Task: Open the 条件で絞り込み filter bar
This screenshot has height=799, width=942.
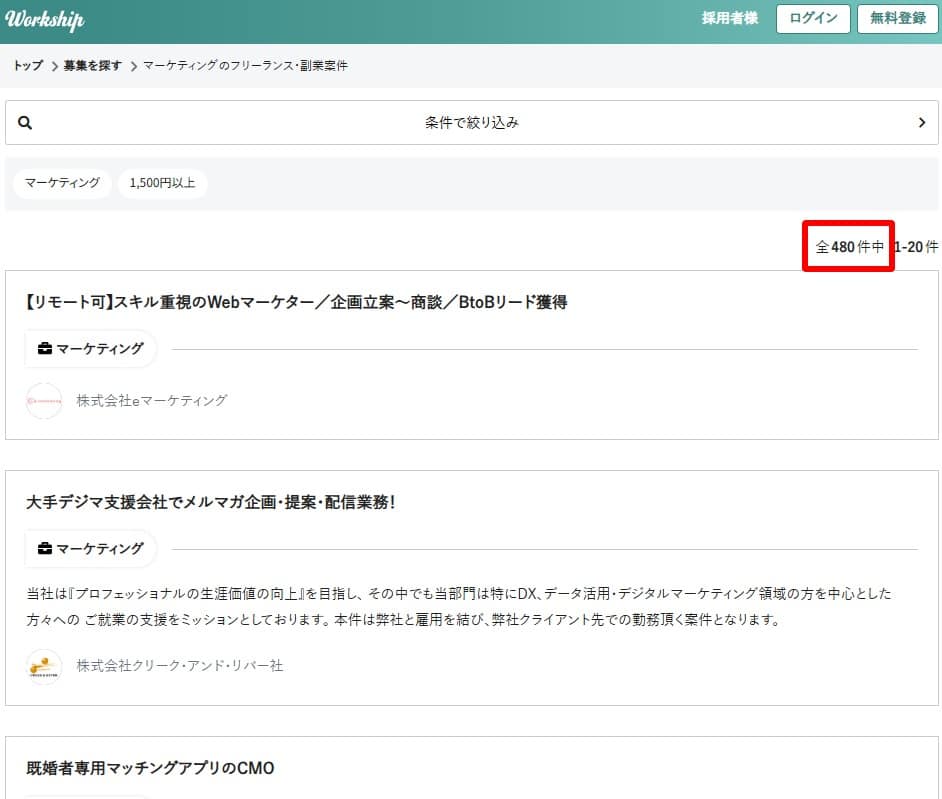Action: tap(471, 123)
